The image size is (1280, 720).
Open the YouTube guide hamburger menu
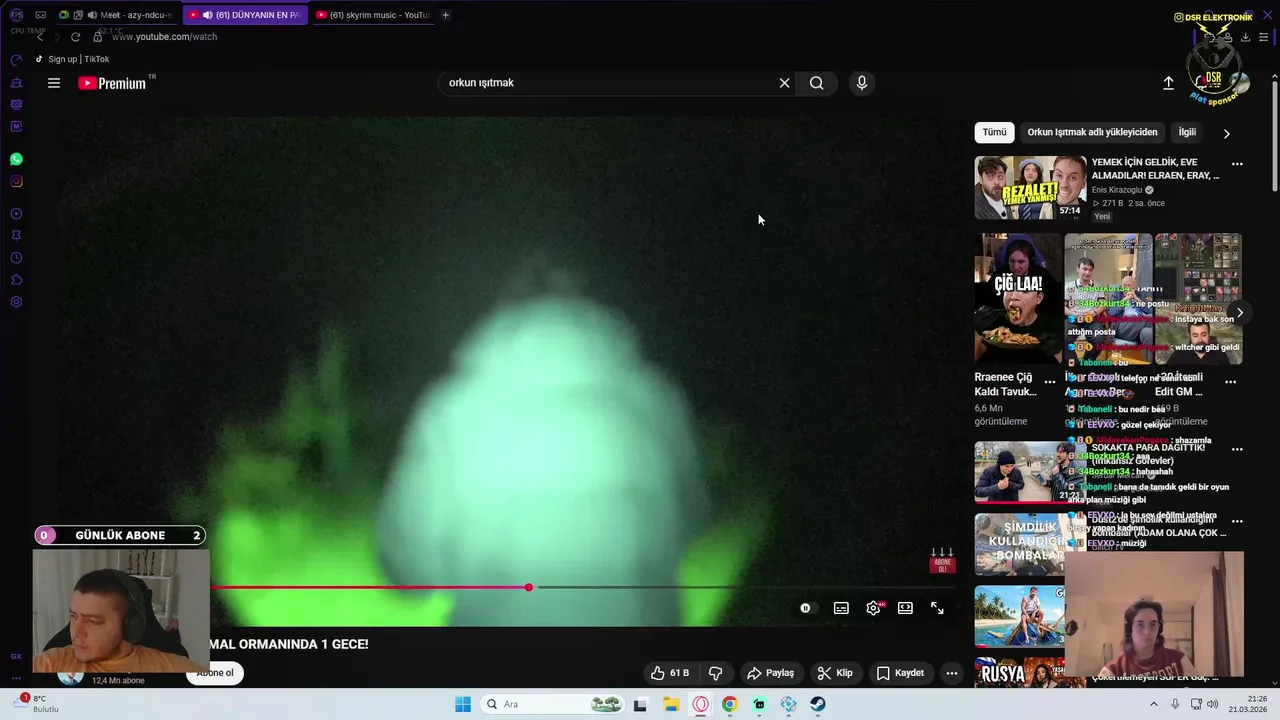point(54,83)
